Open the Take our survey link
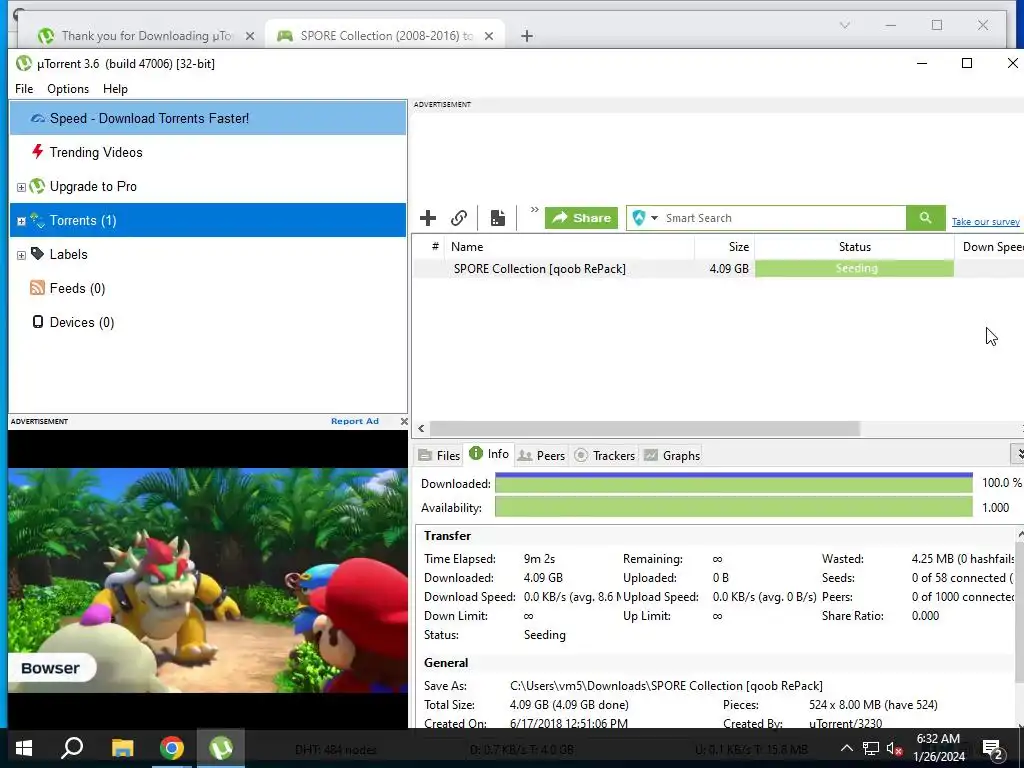Screen dimensions: 1024x768 click(985, 222)
